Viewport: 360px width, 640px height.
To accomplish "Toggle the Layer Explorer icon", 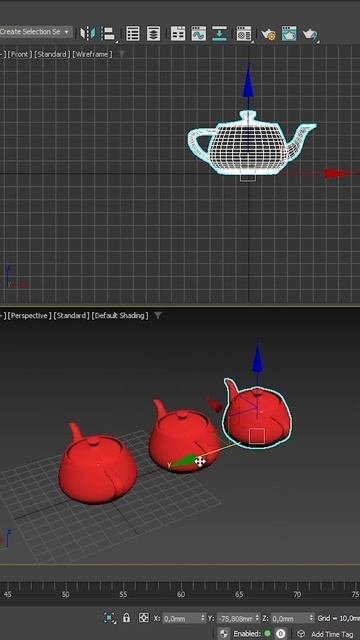I will tap(153, 33).
